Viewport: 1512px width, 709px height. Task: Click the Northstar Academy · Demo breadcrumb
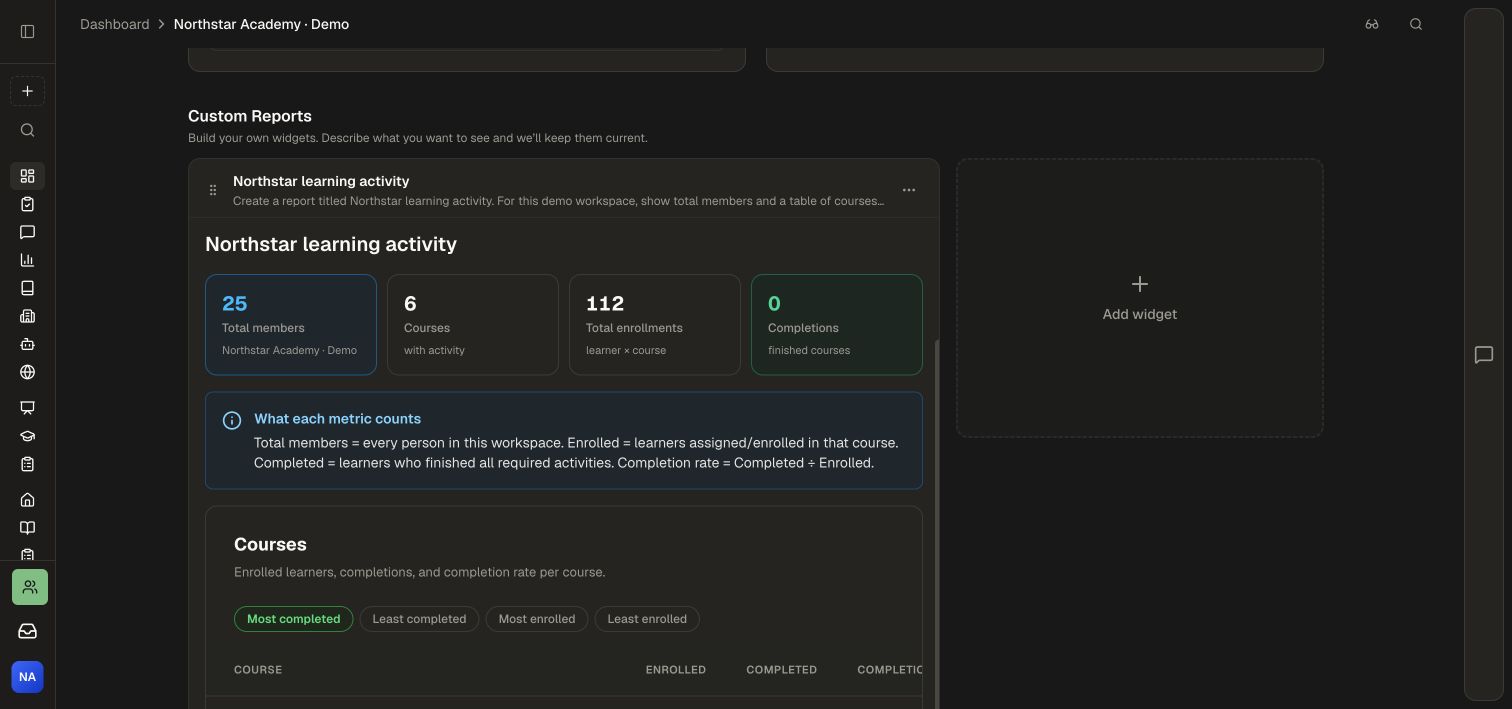pos(261,24)
